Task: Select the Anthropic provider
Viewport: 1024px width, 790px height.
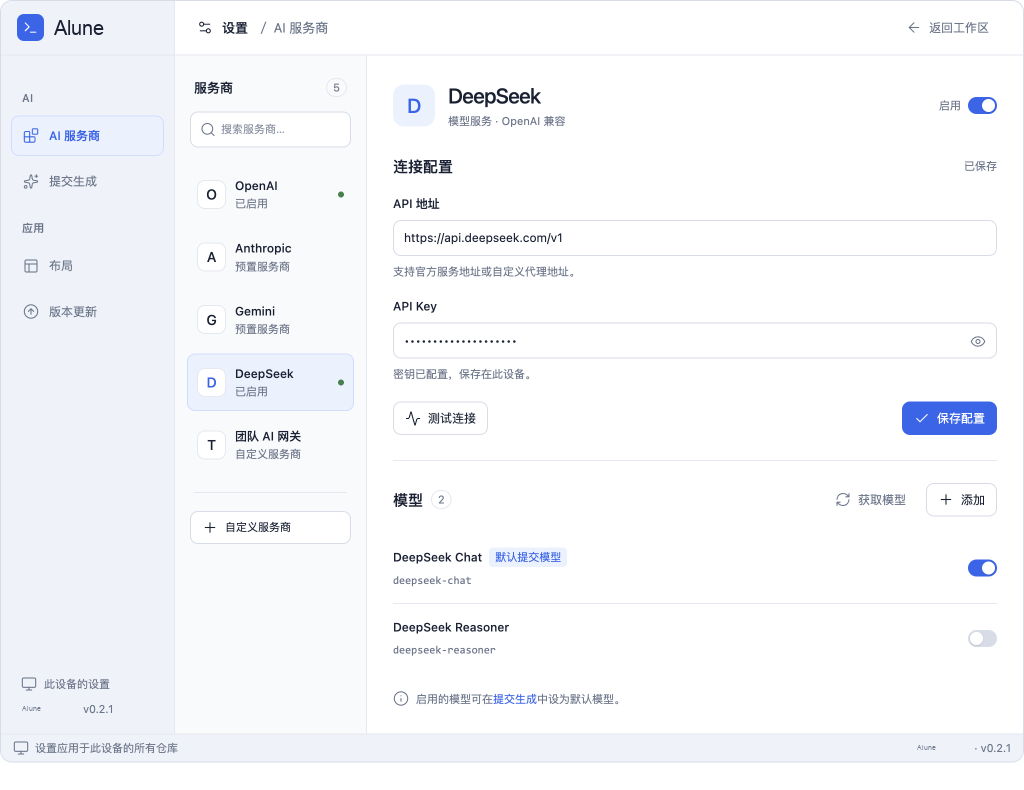Action: point(270,257)
